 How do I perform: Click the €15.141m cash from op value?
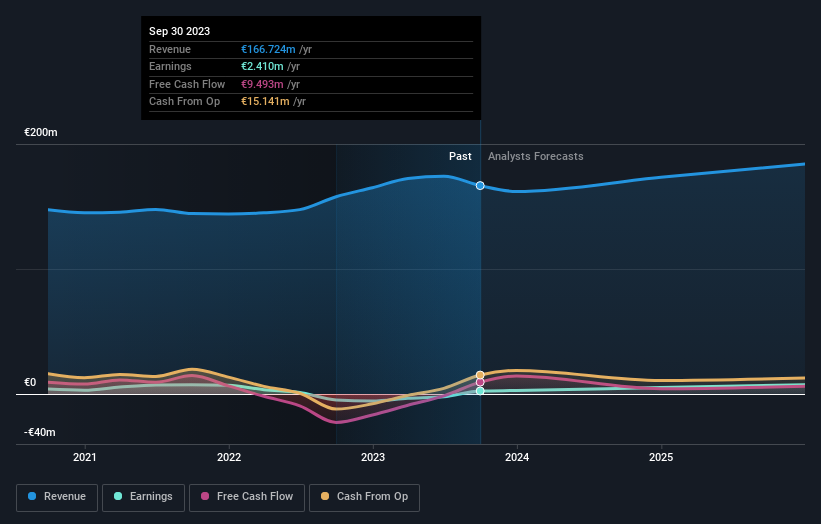tap(265, 102)
